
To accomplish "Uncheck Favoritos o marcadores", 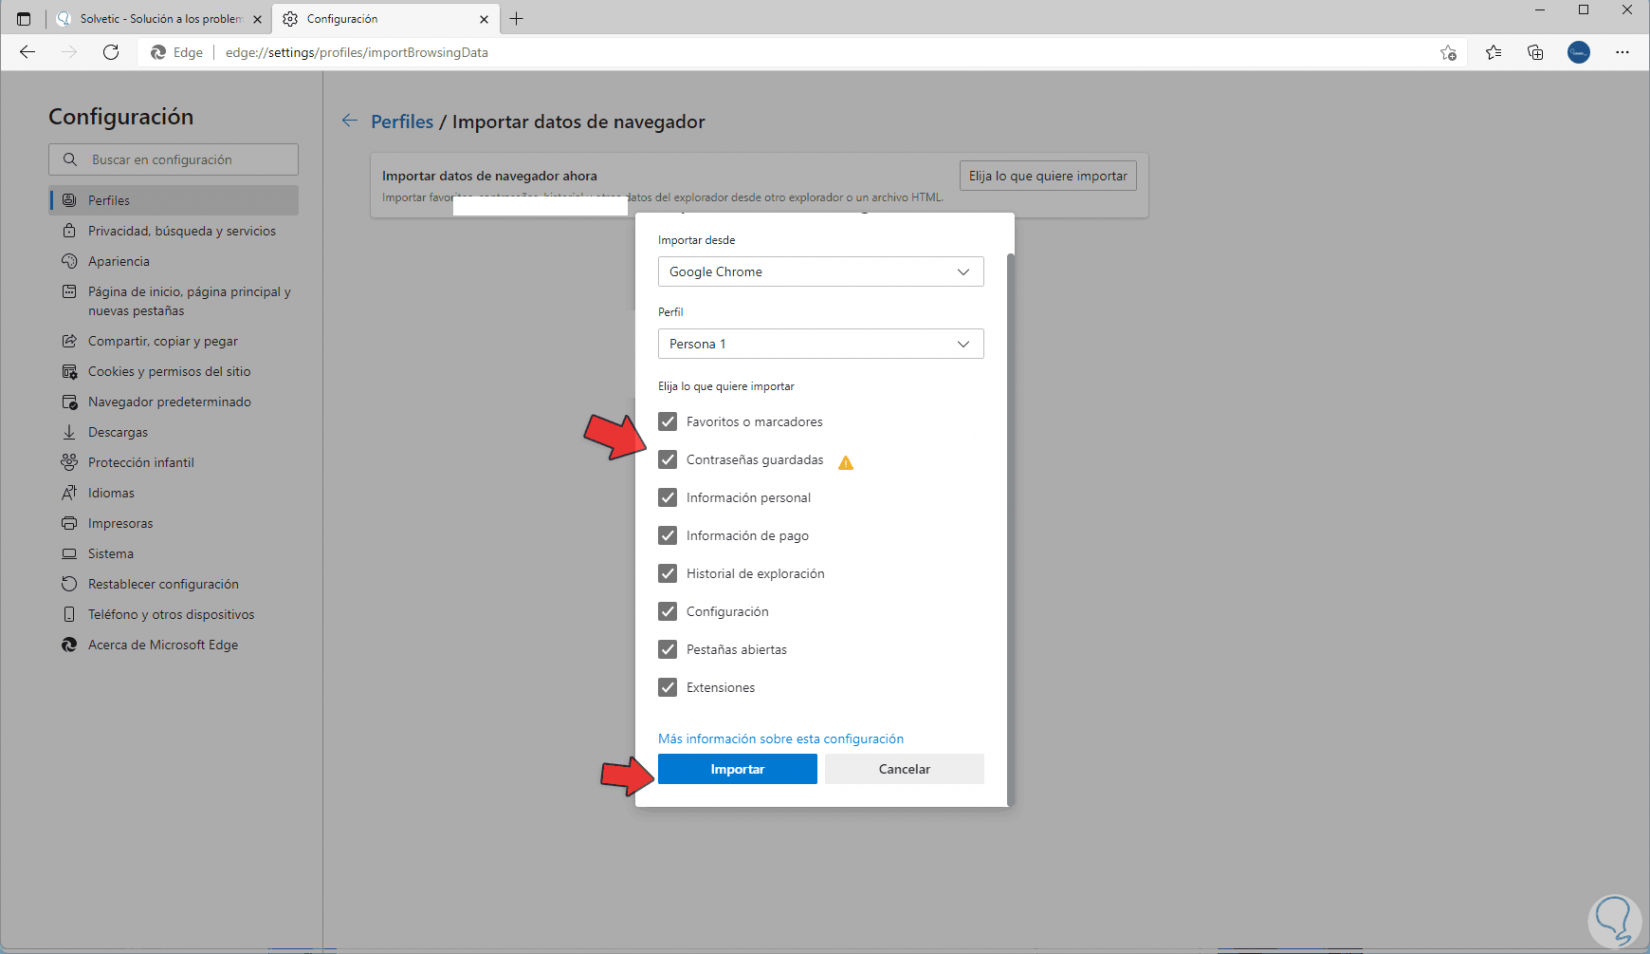I will pyautogui.click(x=668, y=422).
